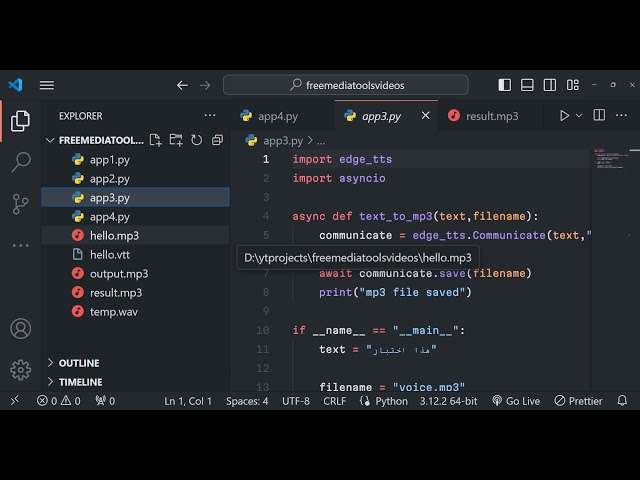640x480 pixels.
Task: Select hello.vtt in the file tree
Action: (110, 255)
